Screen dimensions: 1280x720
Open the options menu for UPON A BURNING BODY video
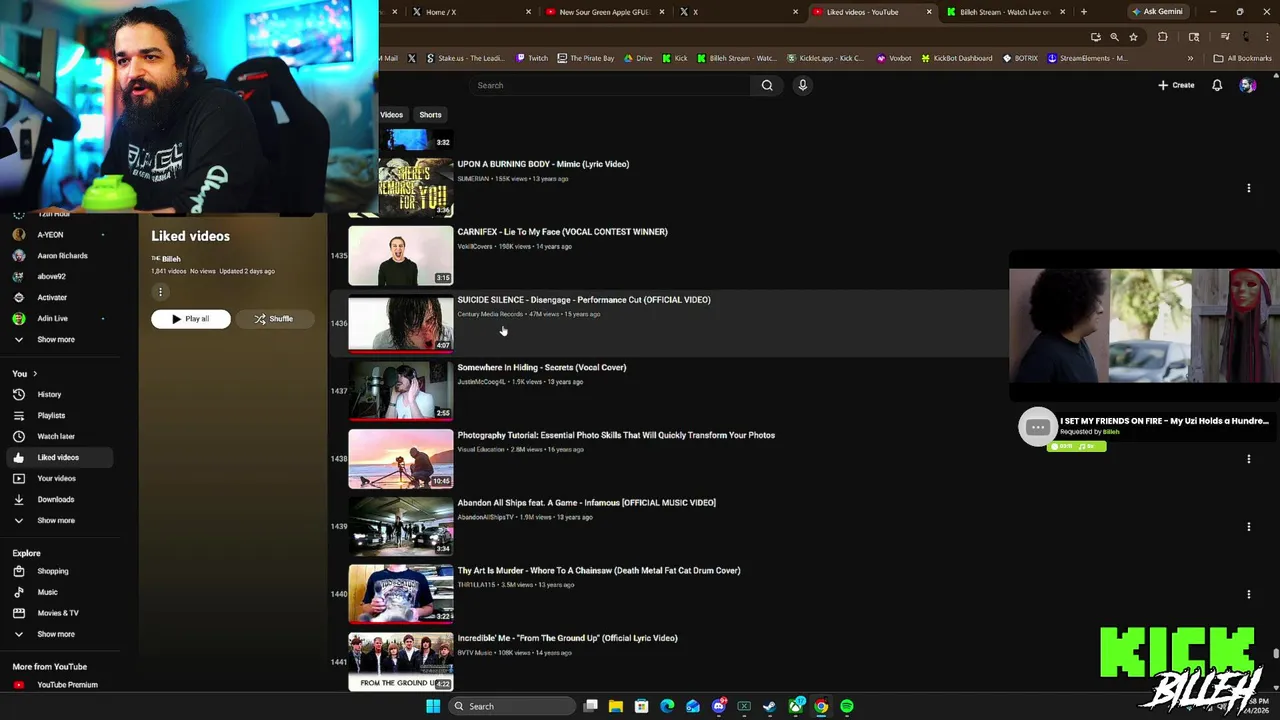[1248, 188]
